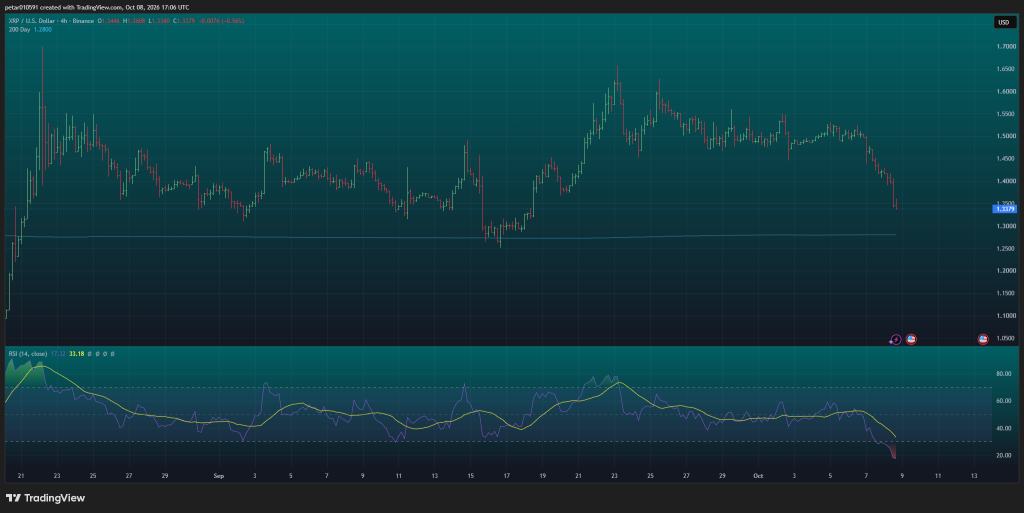The image size is (1024, 513).
Task: Open the USD currency selector
Action: click(x=1004, y=22)
